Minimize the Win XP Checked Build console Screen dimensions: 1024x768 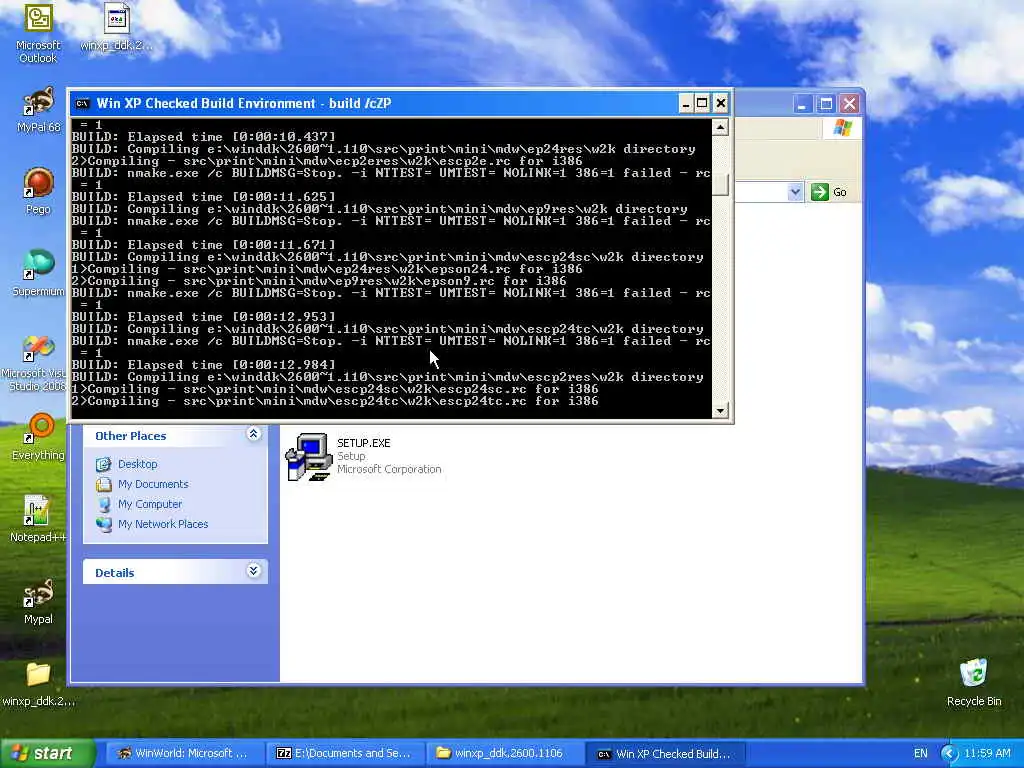pyautogui.click(x=686, y=103)
